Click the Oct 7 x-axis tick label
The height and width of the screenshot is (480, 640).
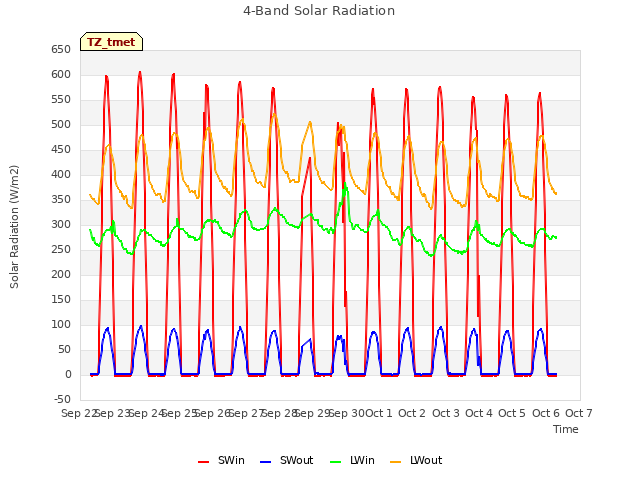coord(579,413)
